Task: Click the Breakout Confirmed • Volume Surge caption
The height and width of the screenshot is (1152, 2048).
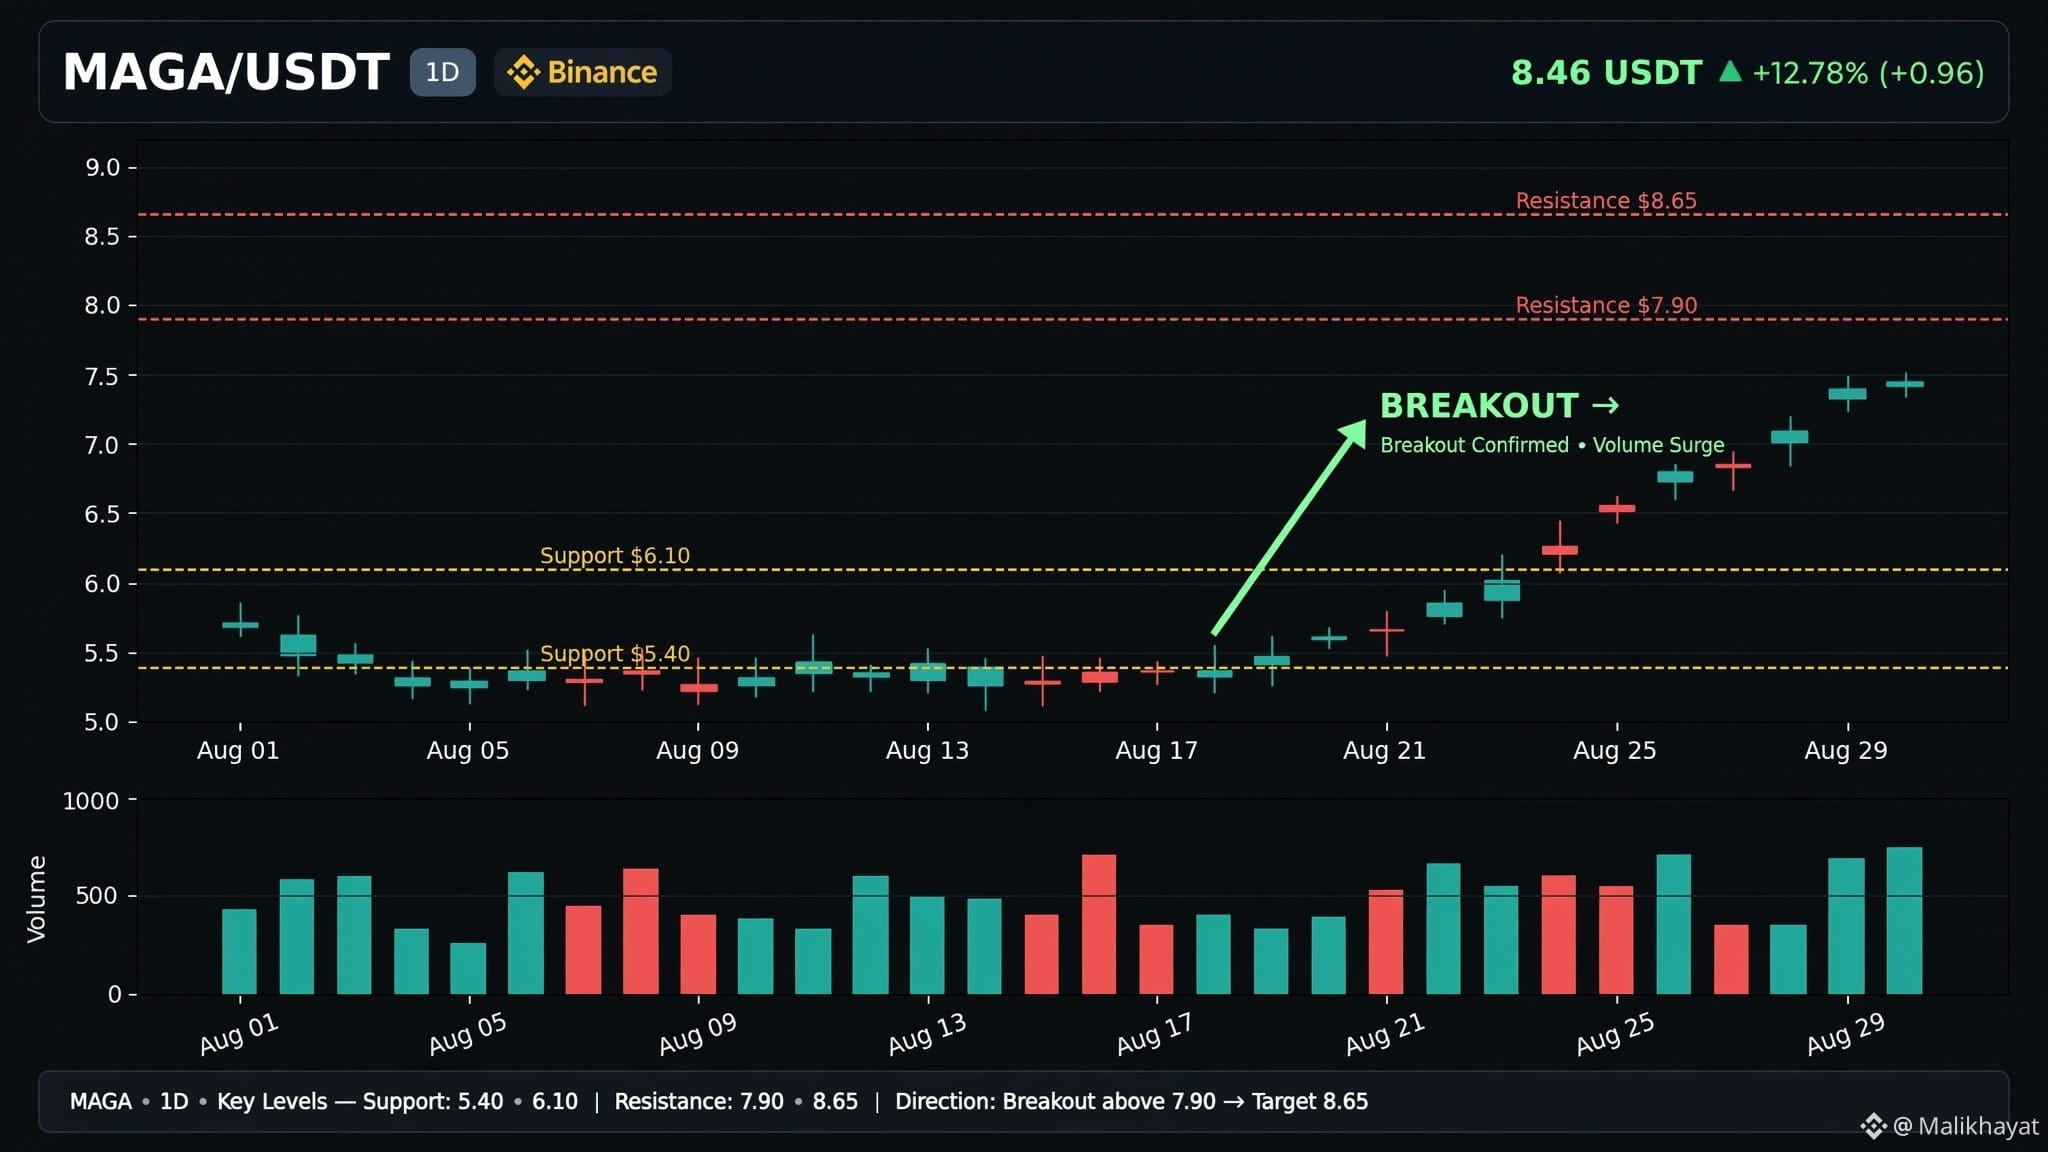Action: pyautogui.click(x=1552, y=445)
